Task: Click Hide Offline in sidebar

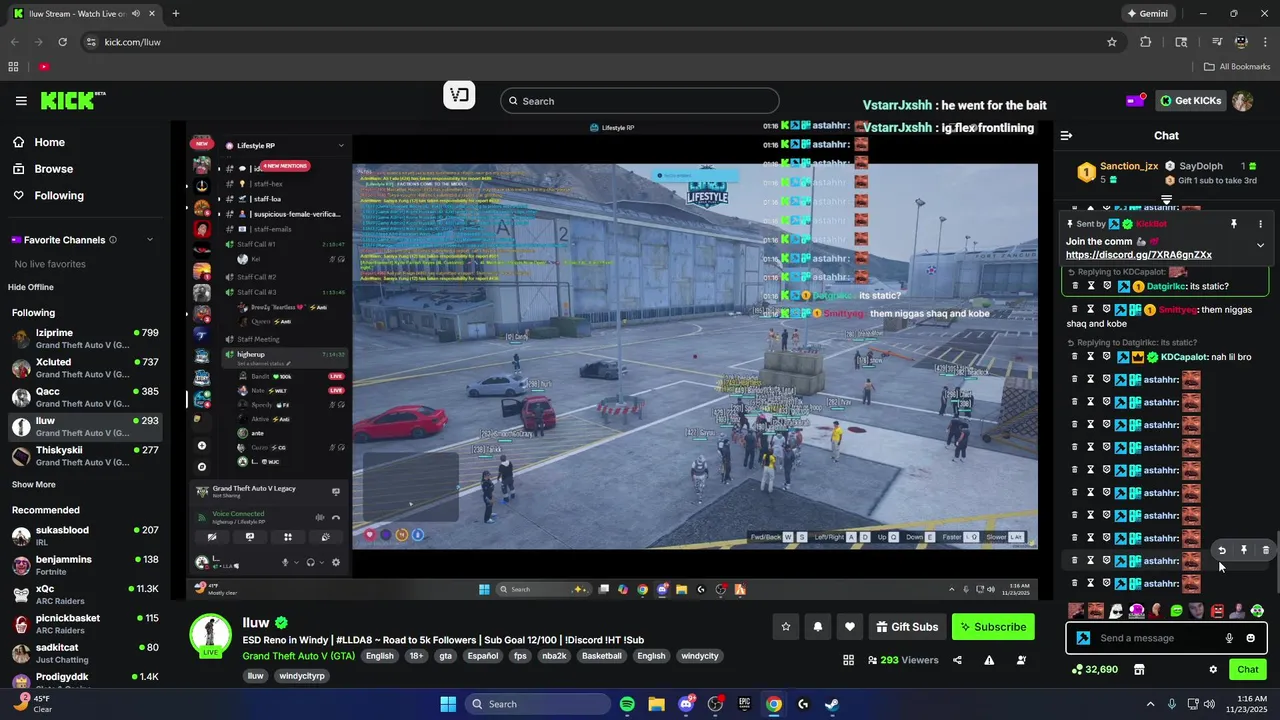Action: pos(31,287)
